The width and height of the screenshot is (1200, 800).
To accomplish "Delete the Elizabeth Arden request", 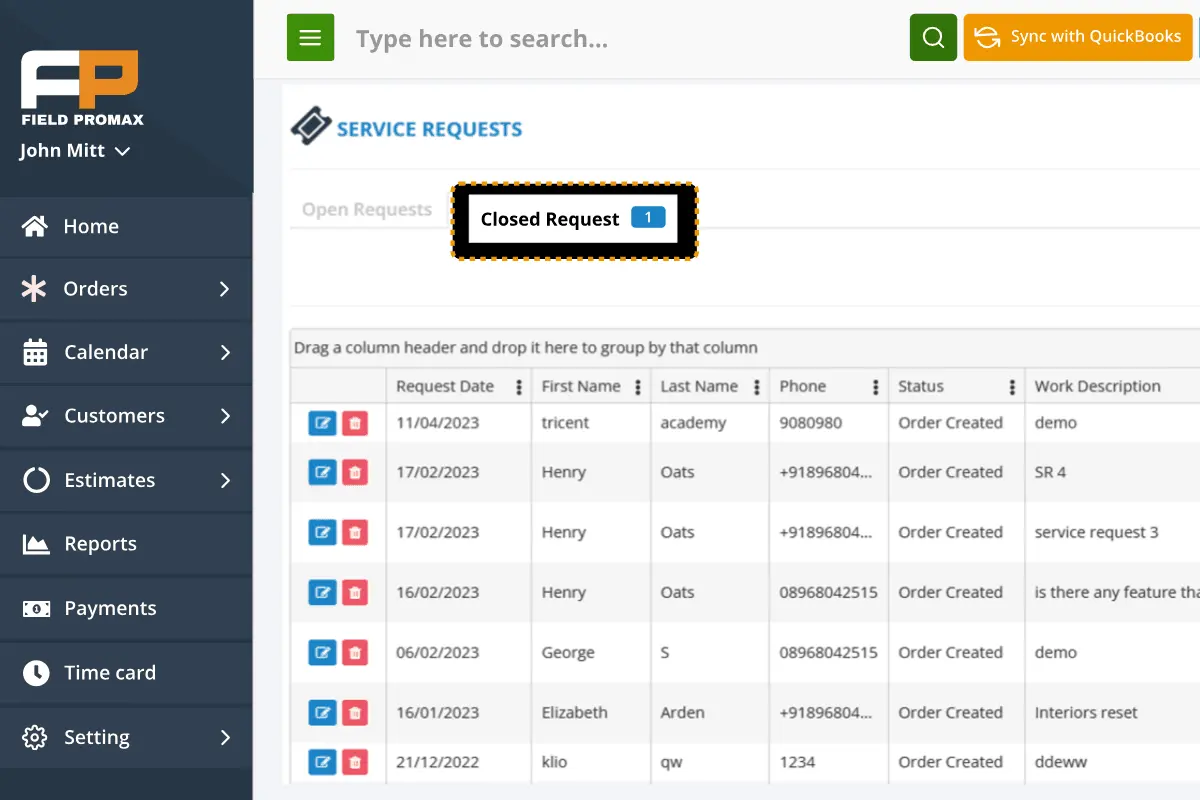I will [x=354, y=713].
